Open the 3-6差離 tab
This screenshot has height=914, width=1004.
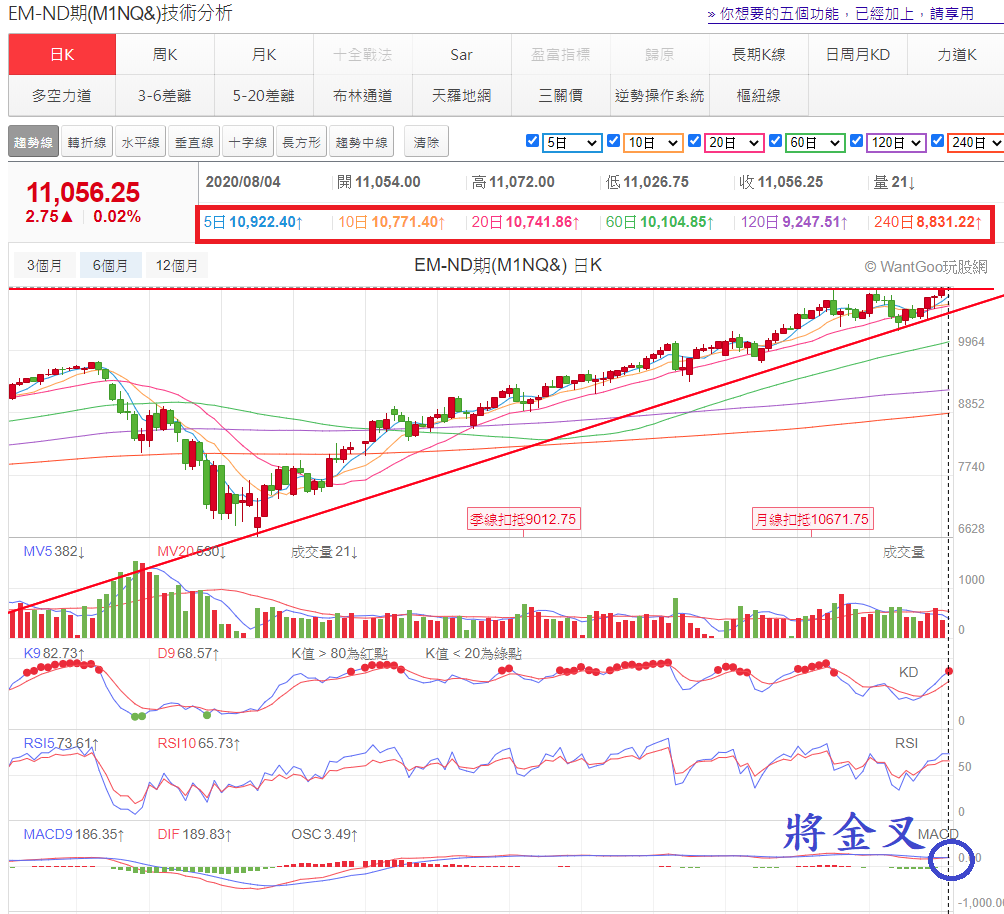[x=165, y=95]
